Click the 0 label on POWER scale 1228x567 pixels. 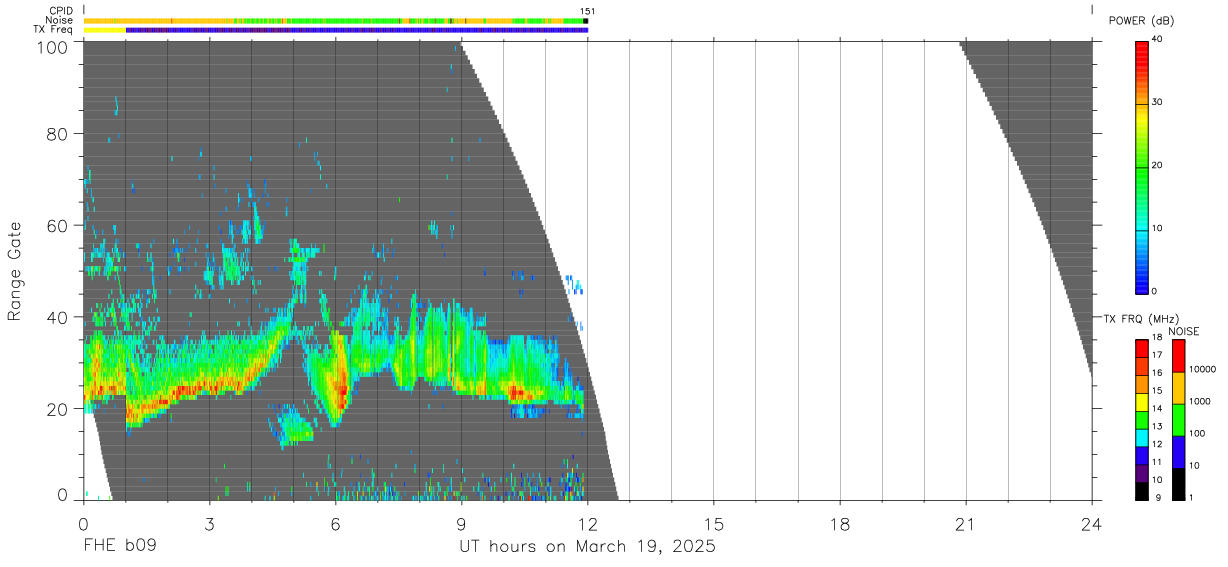click(x=1155, y=291)
